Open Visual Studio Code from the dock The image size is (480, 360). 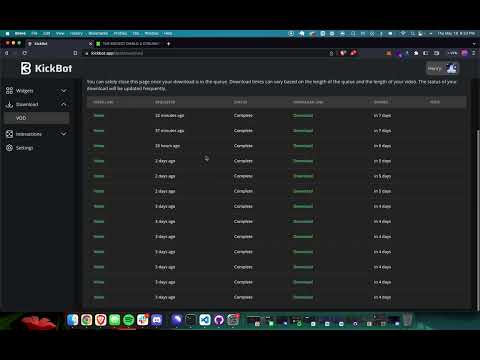205,320
